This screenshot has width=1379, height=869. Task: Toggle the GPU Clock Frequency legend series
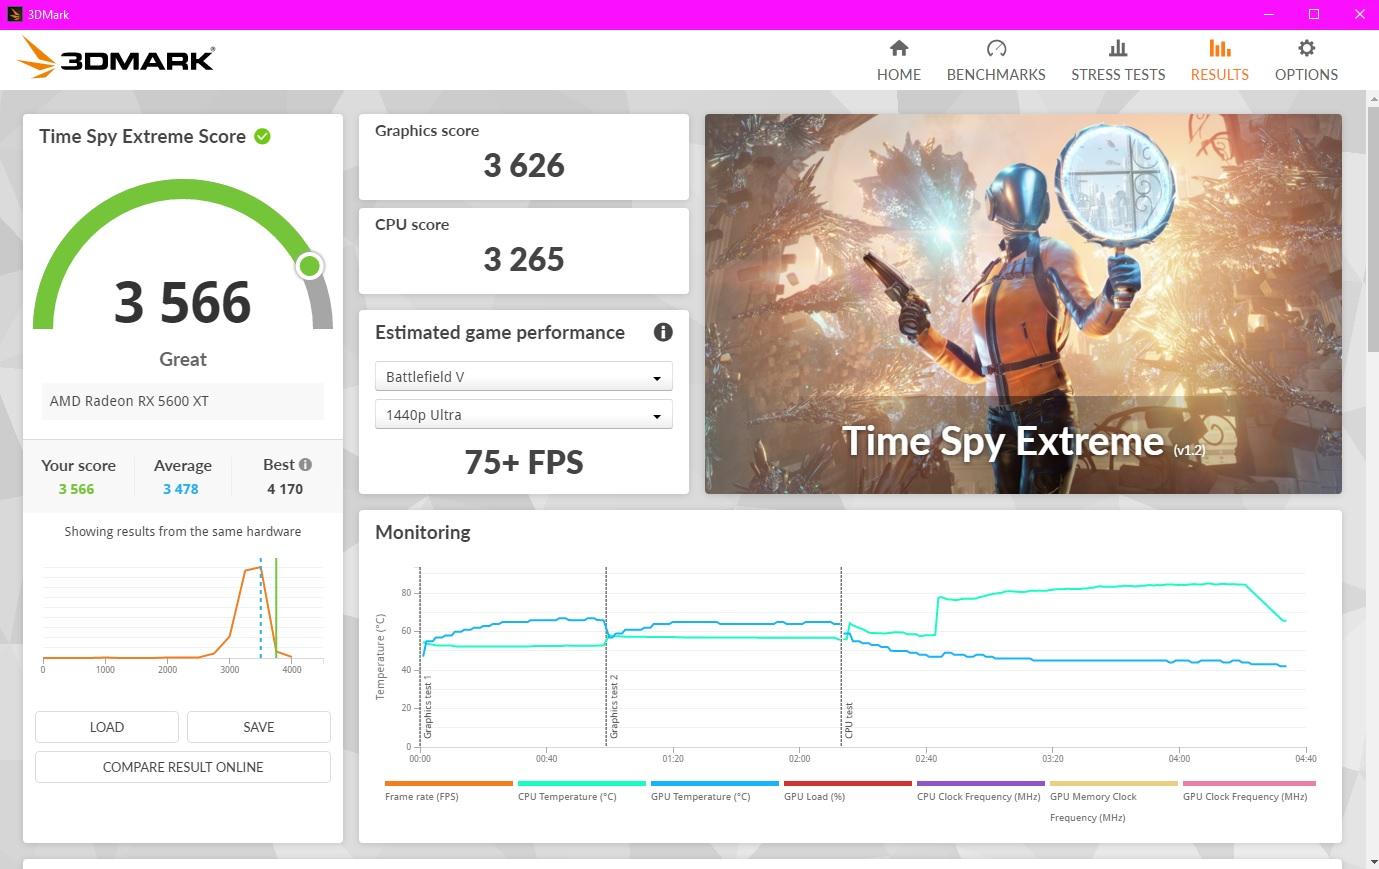(x=1248, y=791)
